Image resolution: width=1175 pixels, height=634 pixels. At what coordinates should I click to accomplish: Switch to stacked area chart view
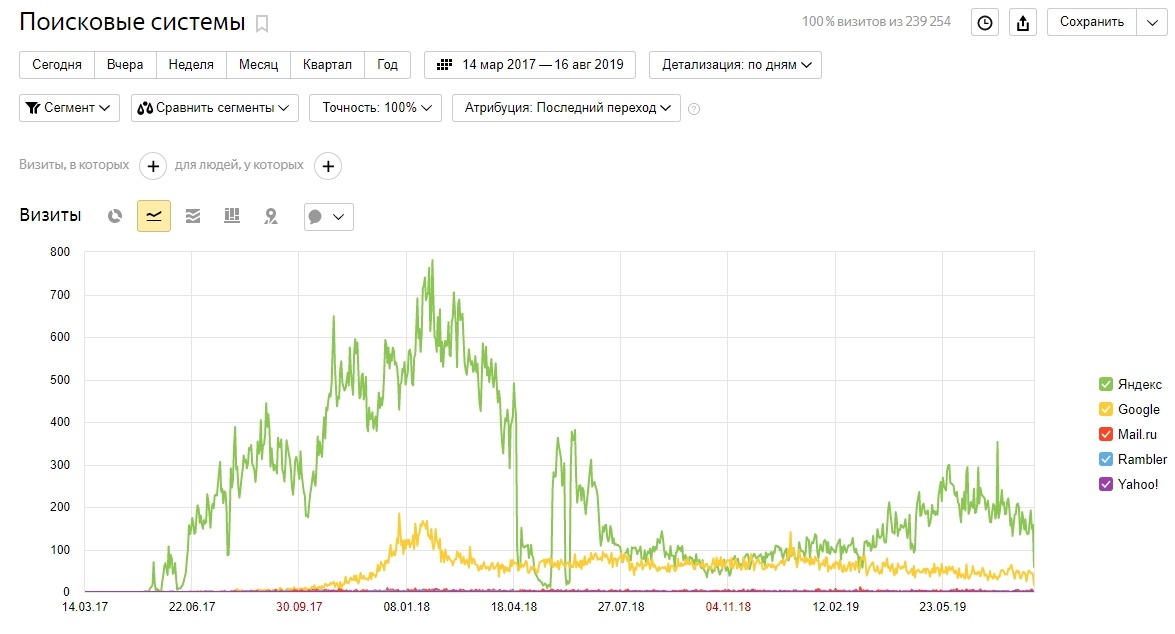pyautogui.click(x=193, y=216)
